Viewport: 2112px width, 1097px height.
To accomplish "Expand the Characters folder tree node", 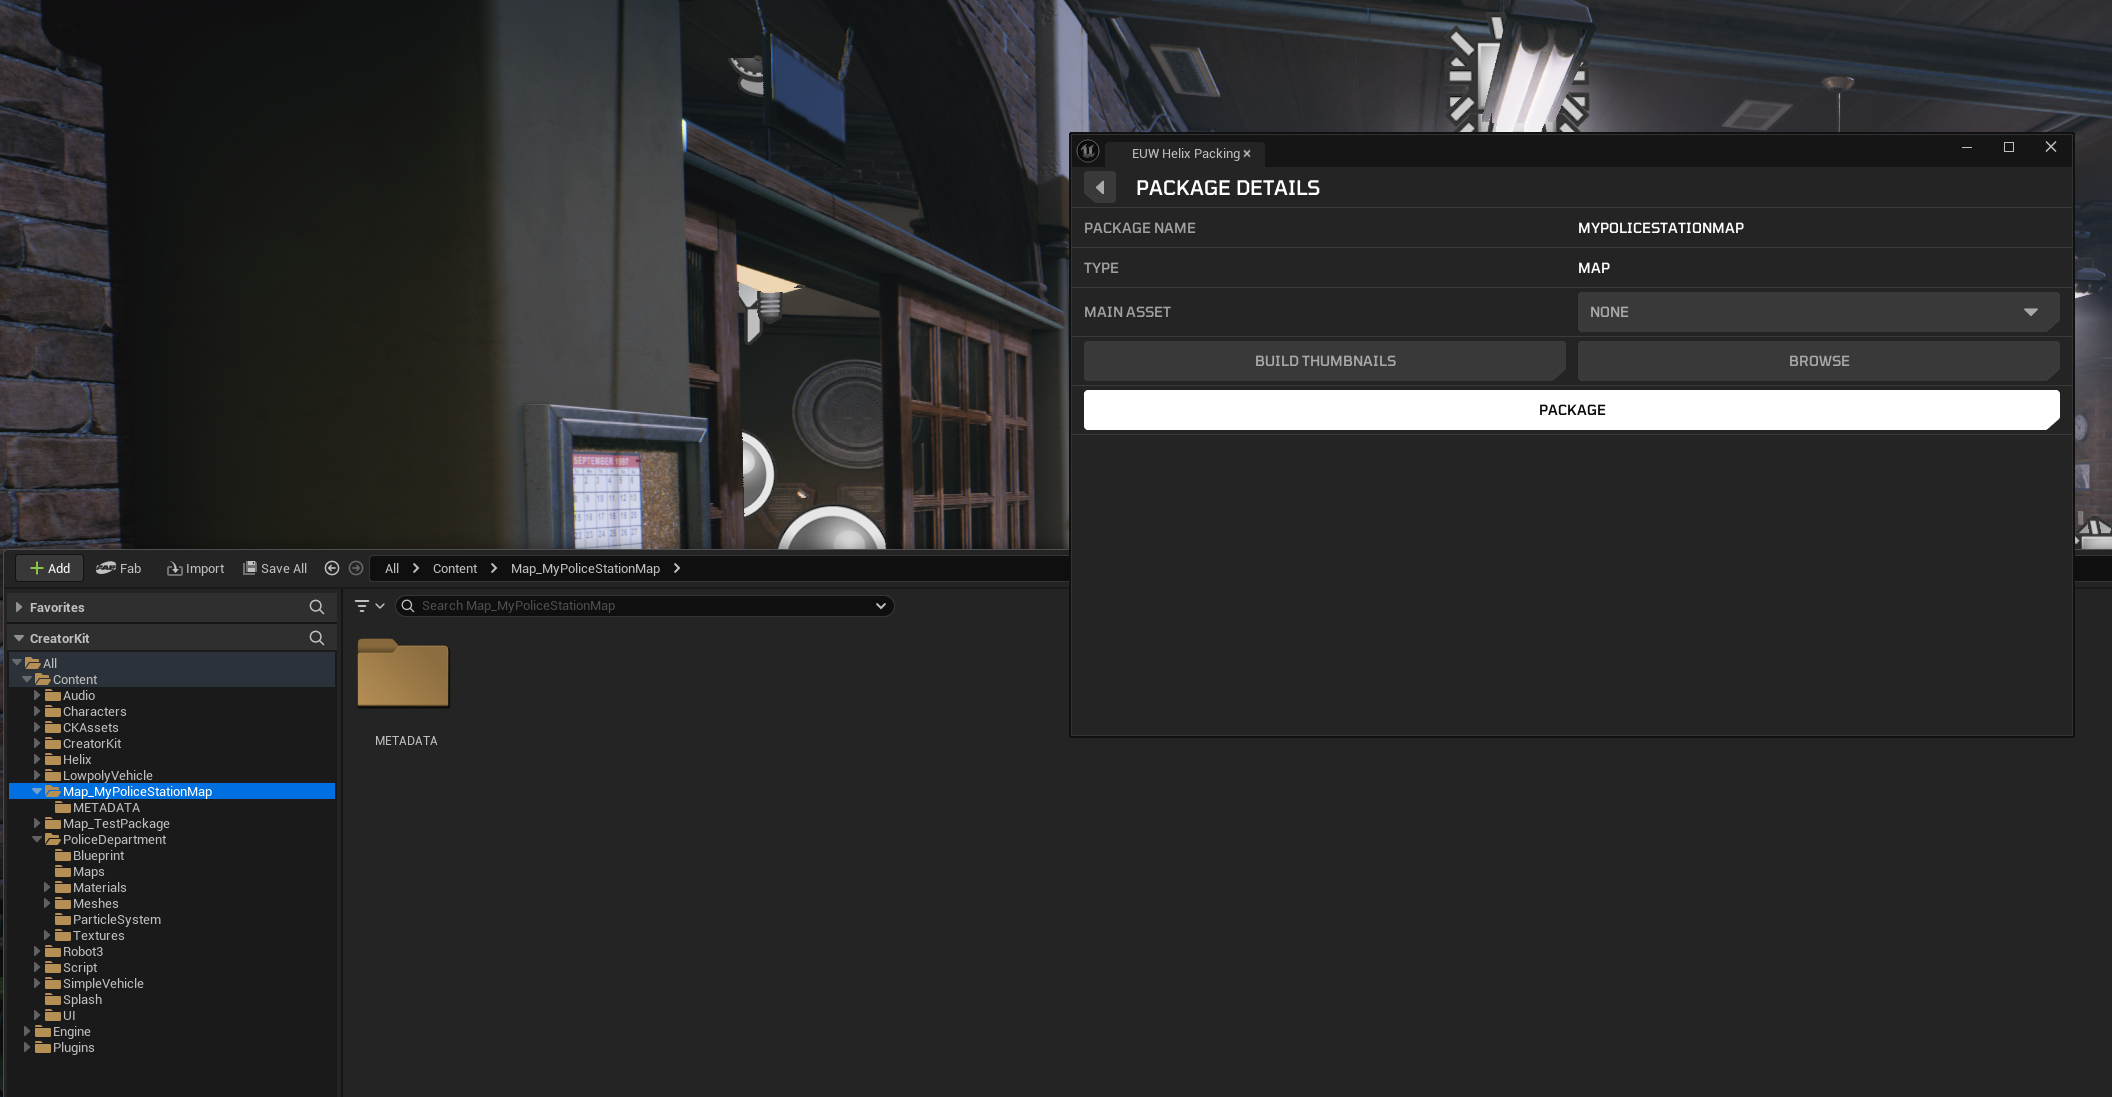I will [37, 712].
